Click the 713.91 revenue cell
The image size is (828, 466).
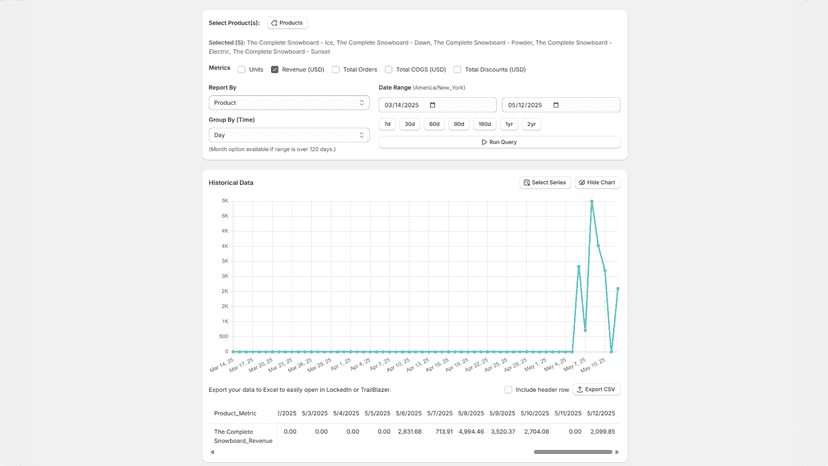pyautogui.click(x=444, y=432)
